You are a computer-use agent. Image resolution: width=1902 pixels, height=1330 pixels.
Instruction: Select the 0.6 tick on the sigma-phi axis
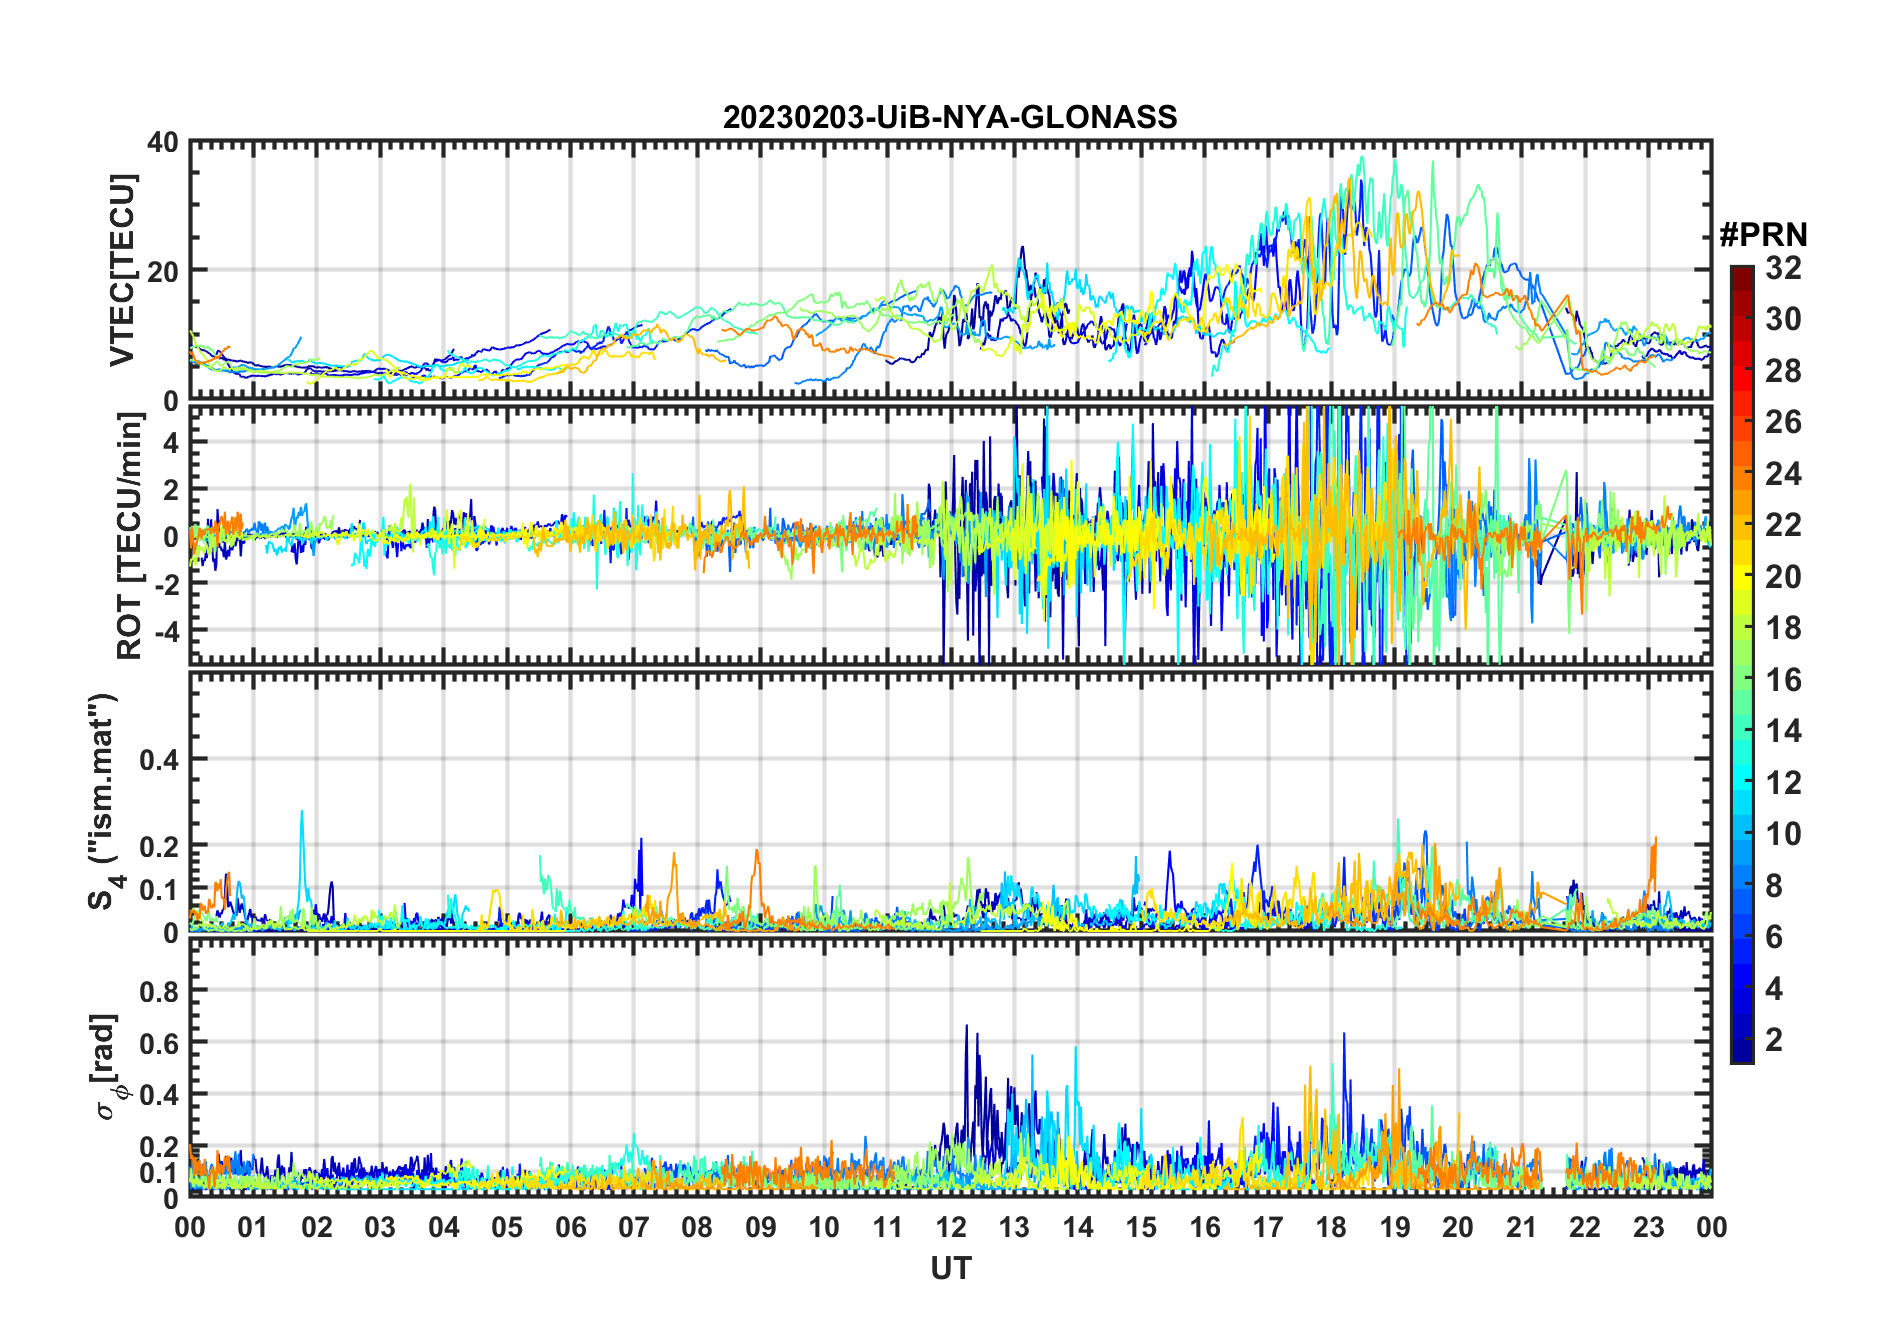click(159, 1043)
